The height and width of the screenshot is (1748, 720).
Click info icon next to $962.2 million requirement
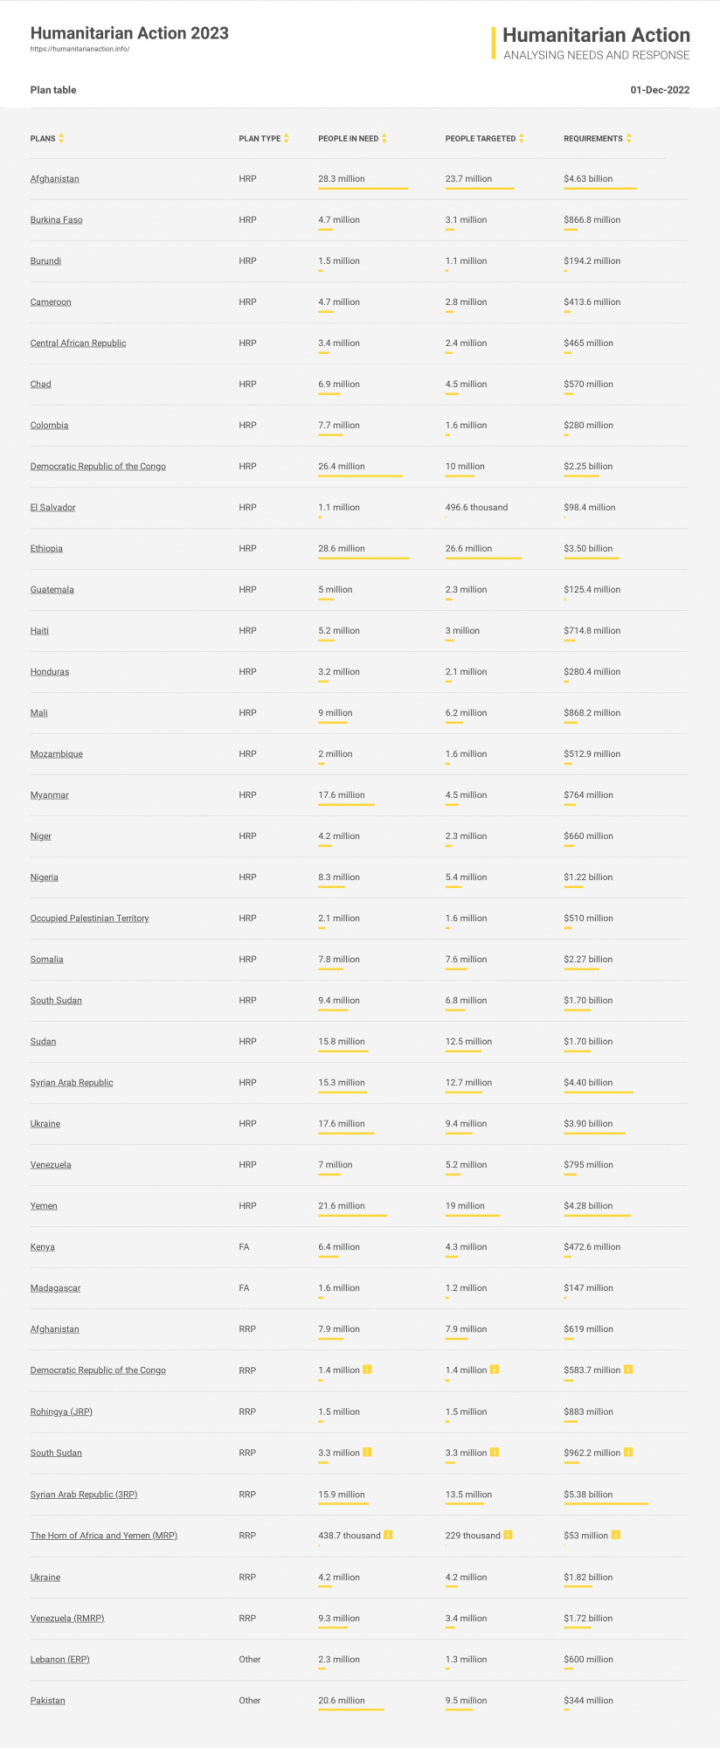(x=628, y=1452)
